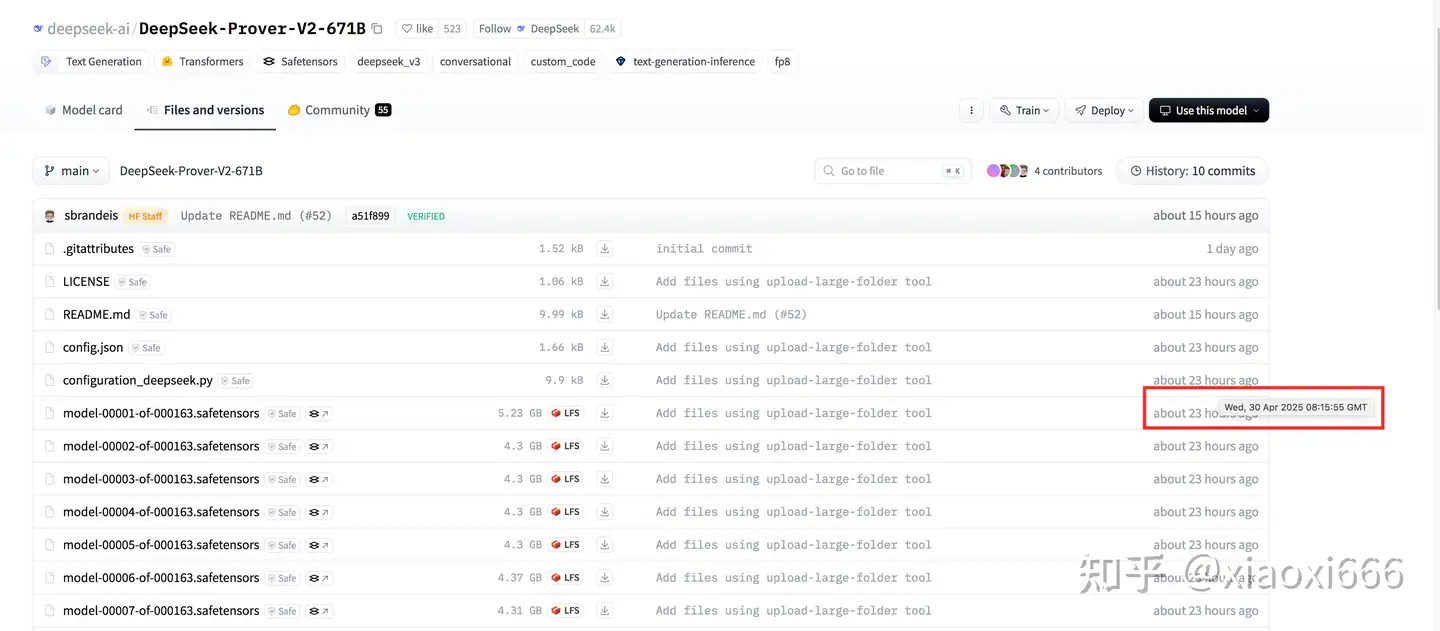The width and height of the screenshot is (1440, 631).
Task: Open safetensors viewer for model-00006 file
Action: [x=318, y=579]
